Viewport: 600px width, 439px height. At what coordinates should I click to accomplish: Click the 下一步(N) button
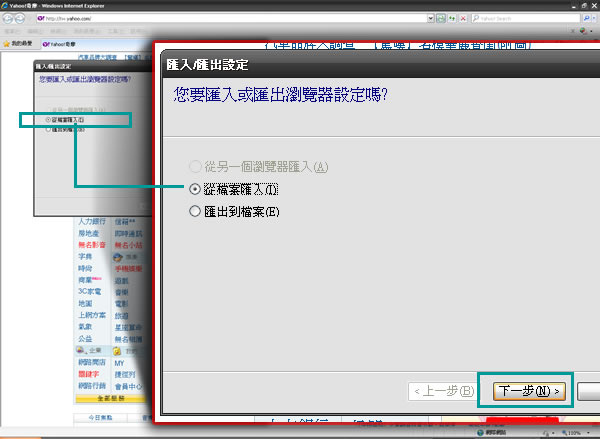529,391
